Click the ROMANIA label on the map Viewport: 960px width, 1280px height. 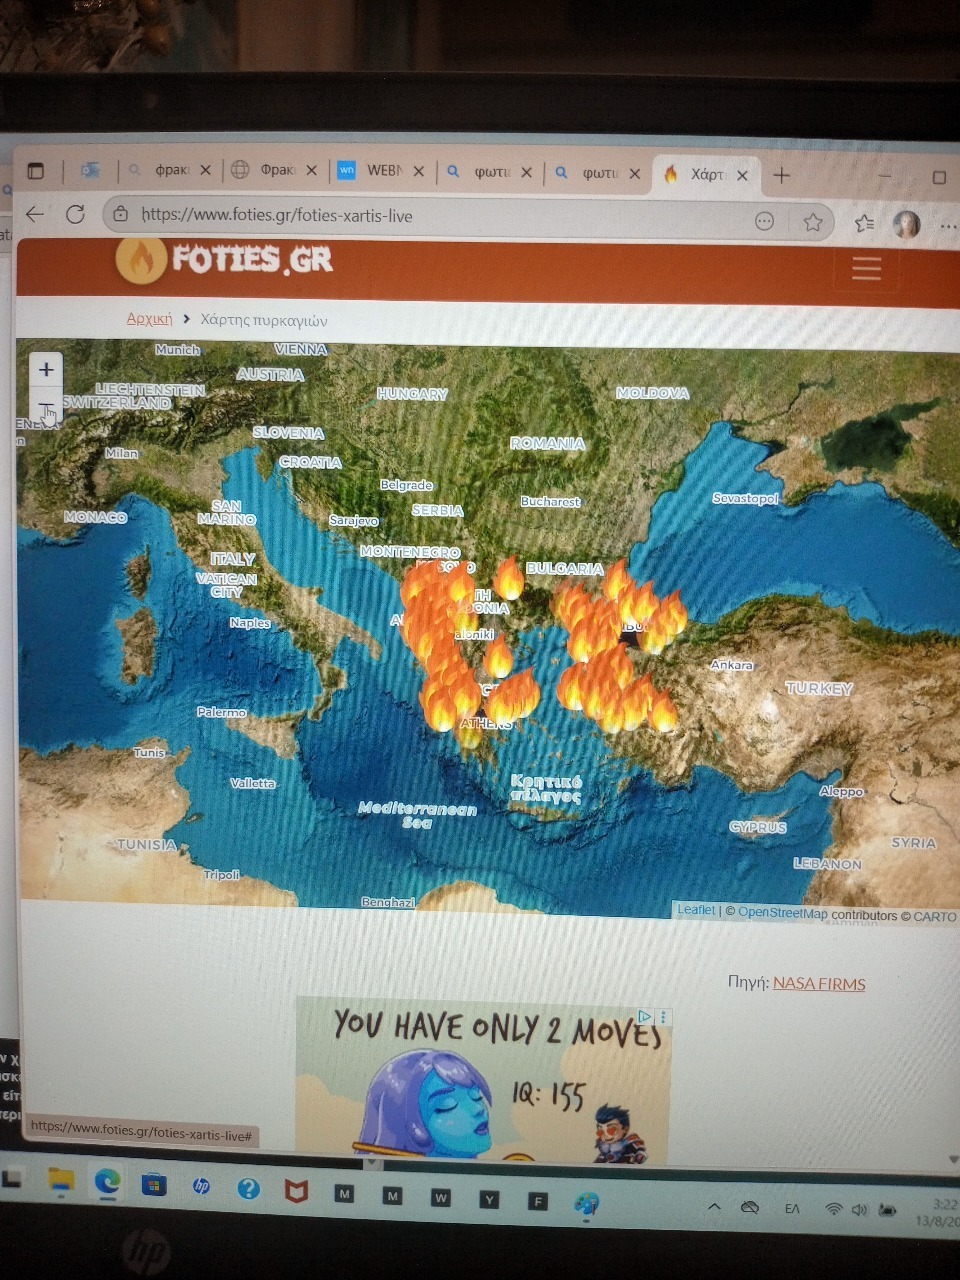[547, 443]
